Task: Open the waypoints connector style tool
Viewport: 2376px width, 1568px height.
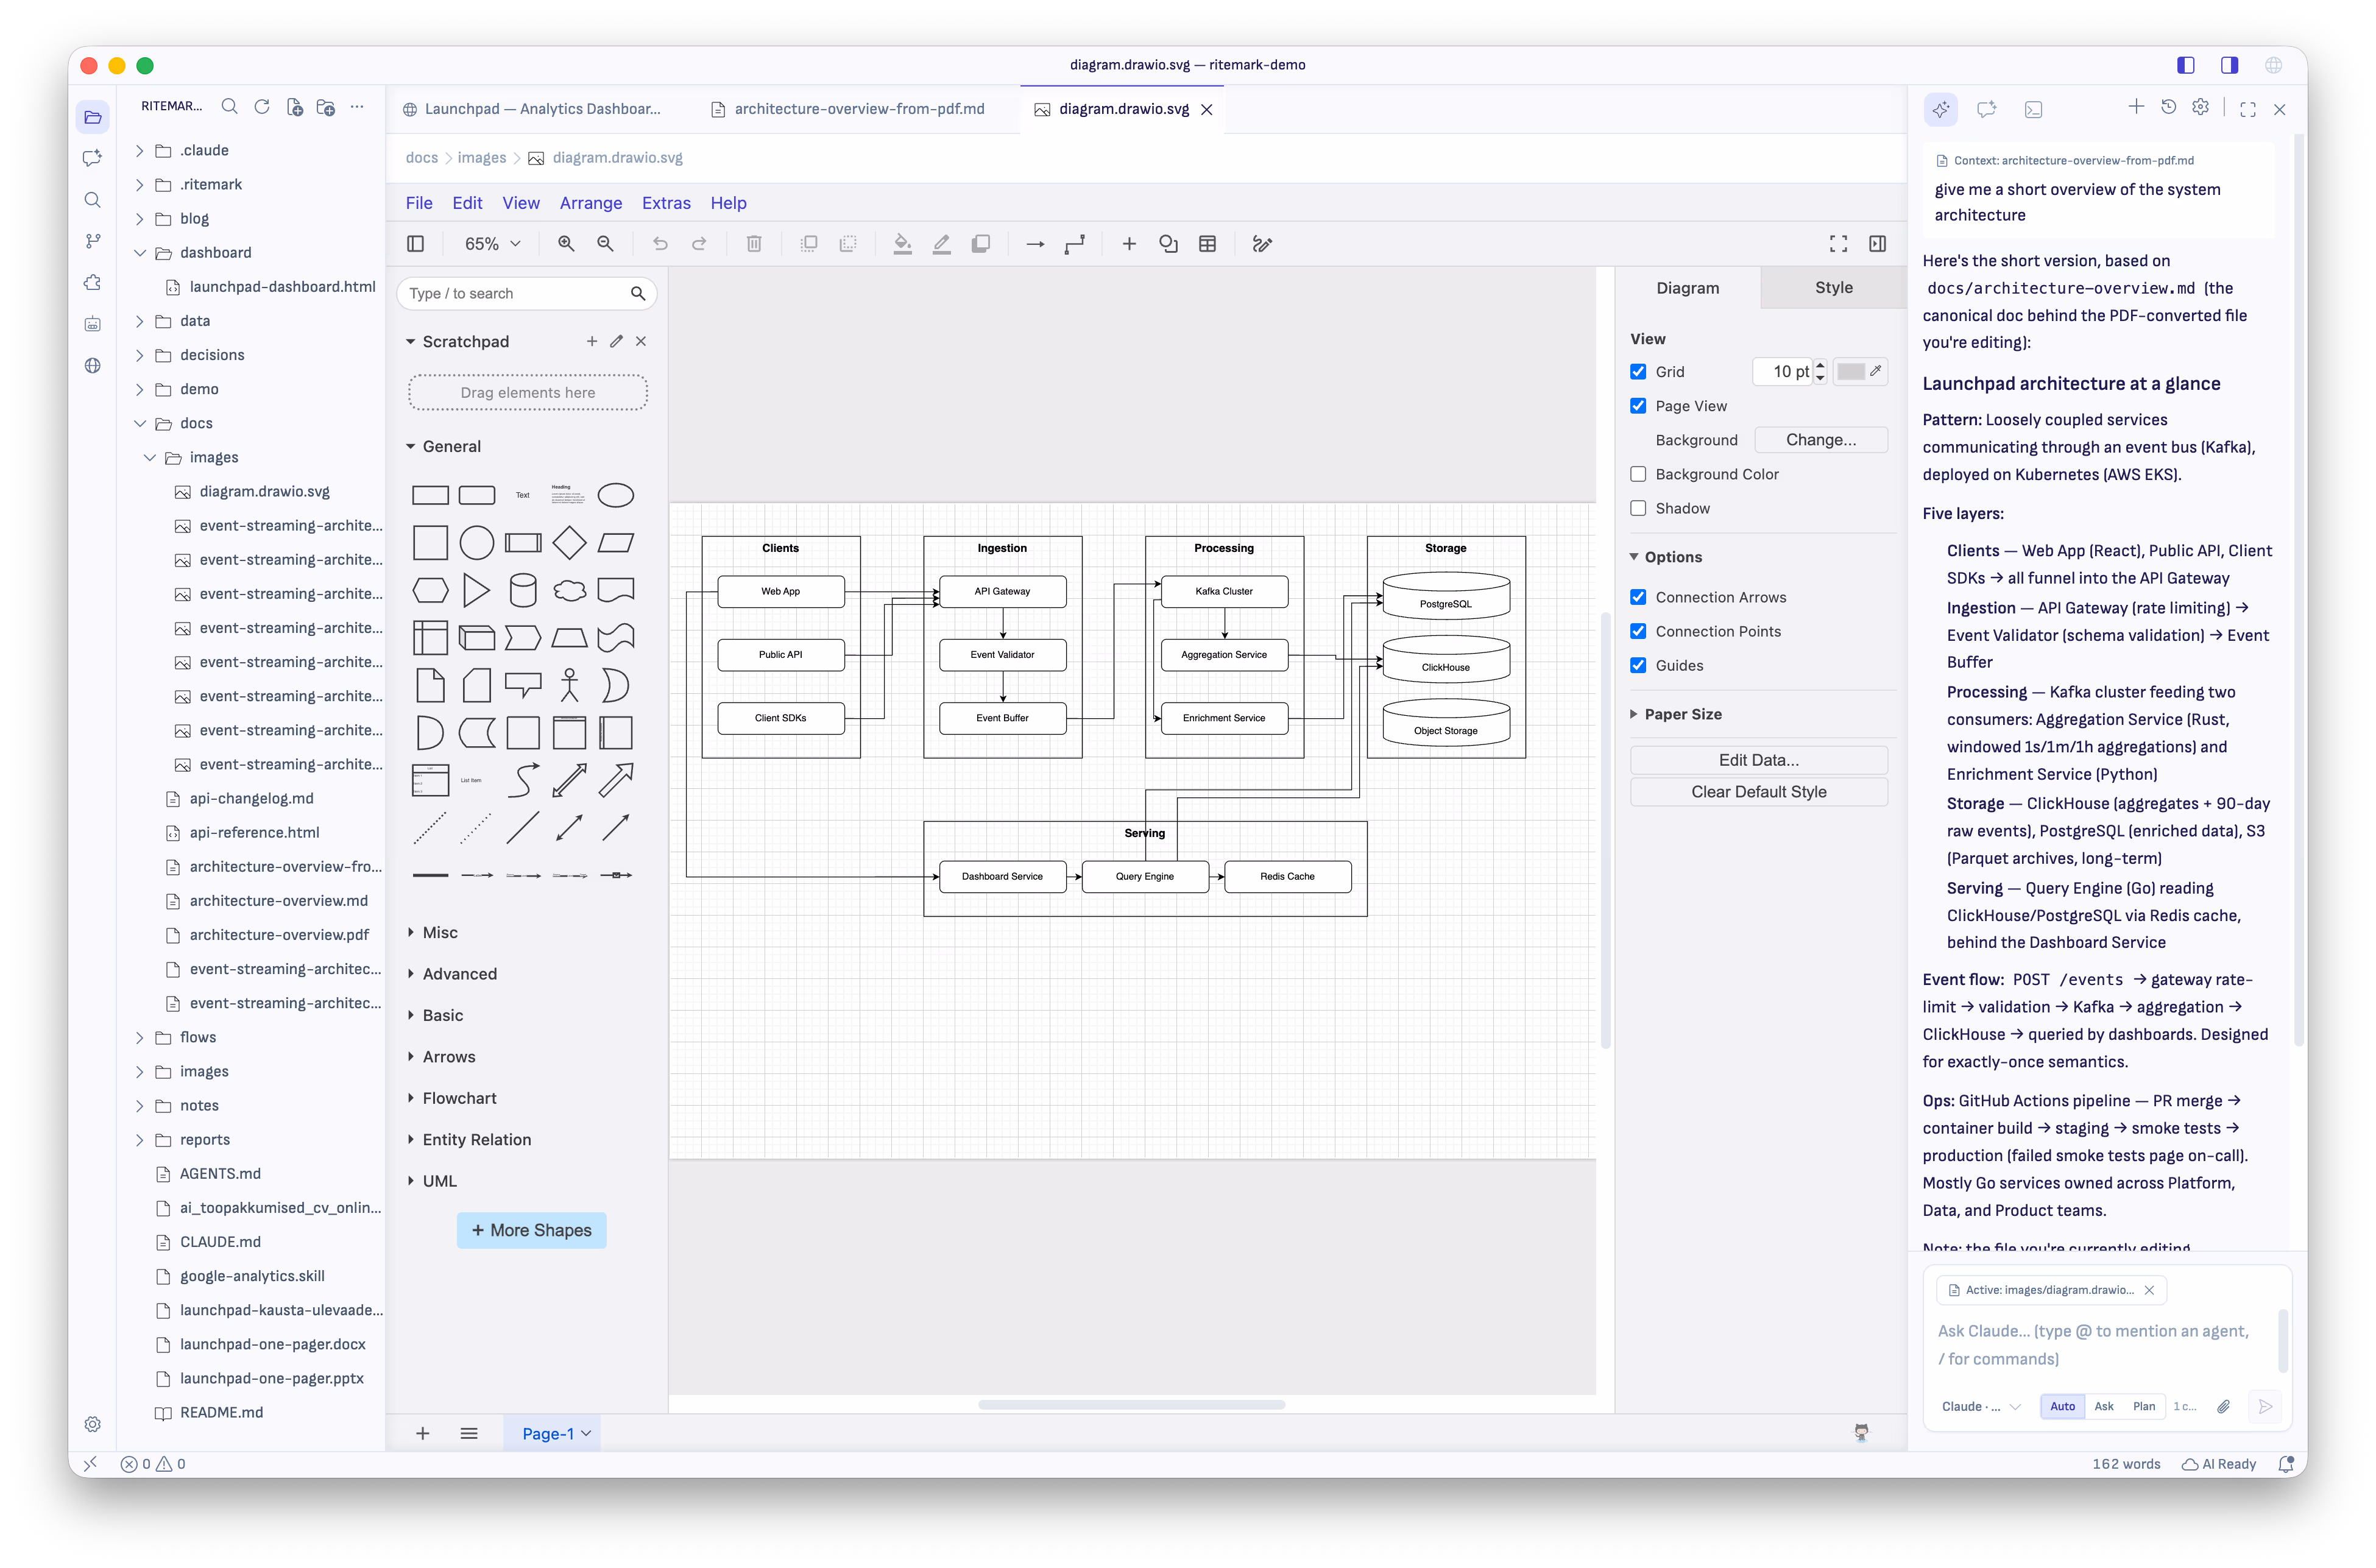Action: click(1074, 244)
